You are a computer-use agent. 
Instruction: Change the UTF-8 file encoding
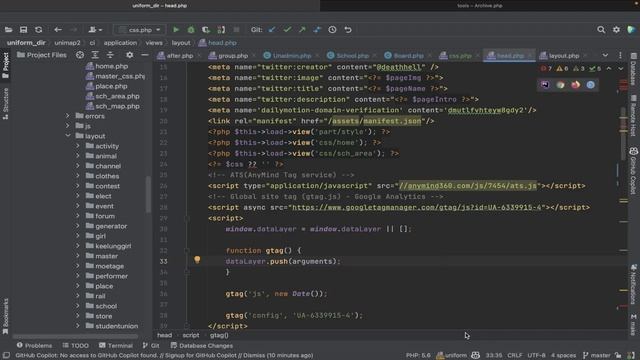536,355
